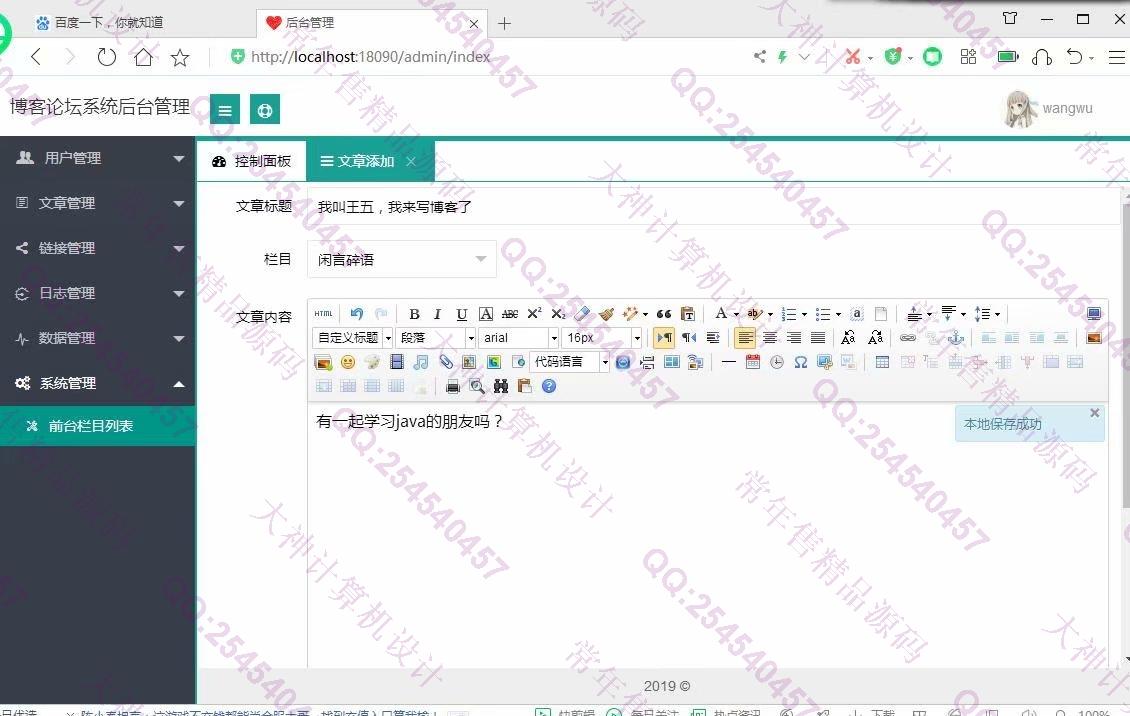
Task: Clear formatting with the eraser icon
Action: tap(582, 313)
